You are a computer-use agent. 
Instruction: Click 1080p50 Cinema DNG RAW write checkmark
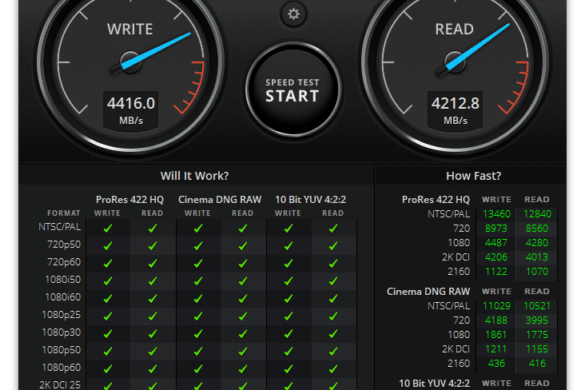tap(198, 351)
